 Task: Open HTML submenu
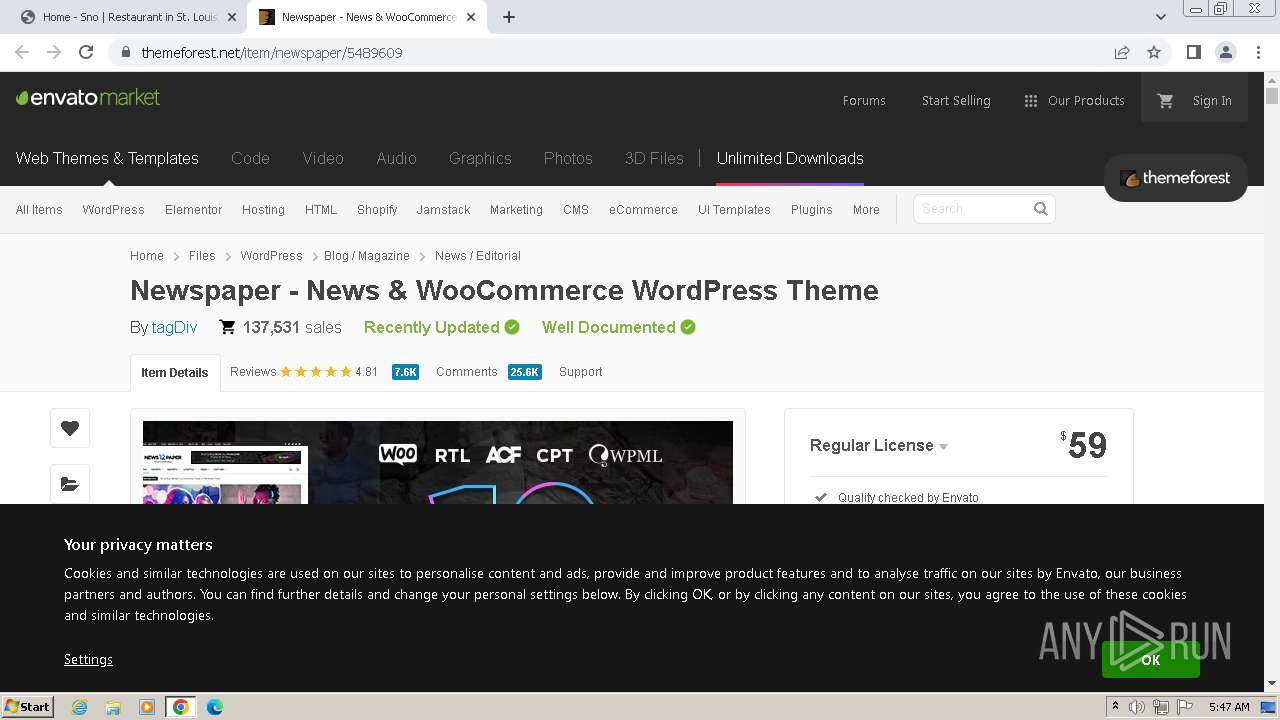coord(321,210)
